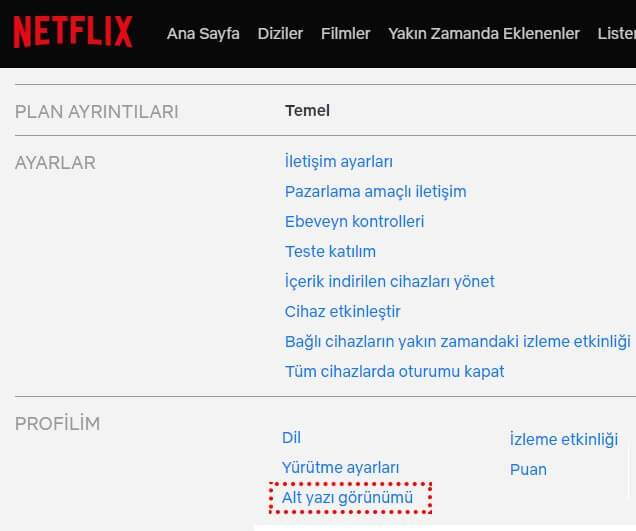This screenshot has height=531, width=636.
Task: Open Yürütme ayarları link
Action: point(340,467)
